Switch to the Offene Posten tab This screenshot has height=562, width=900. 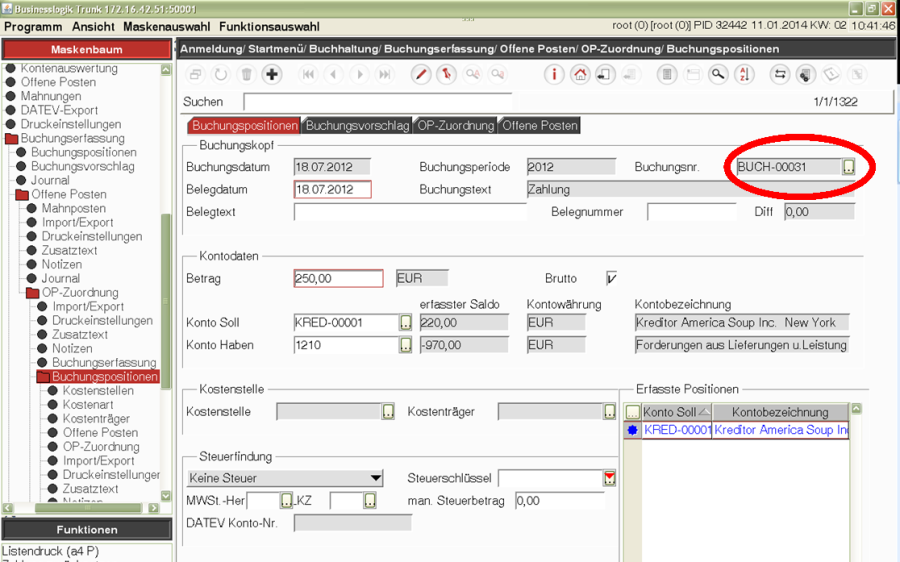tap(539, 126)
